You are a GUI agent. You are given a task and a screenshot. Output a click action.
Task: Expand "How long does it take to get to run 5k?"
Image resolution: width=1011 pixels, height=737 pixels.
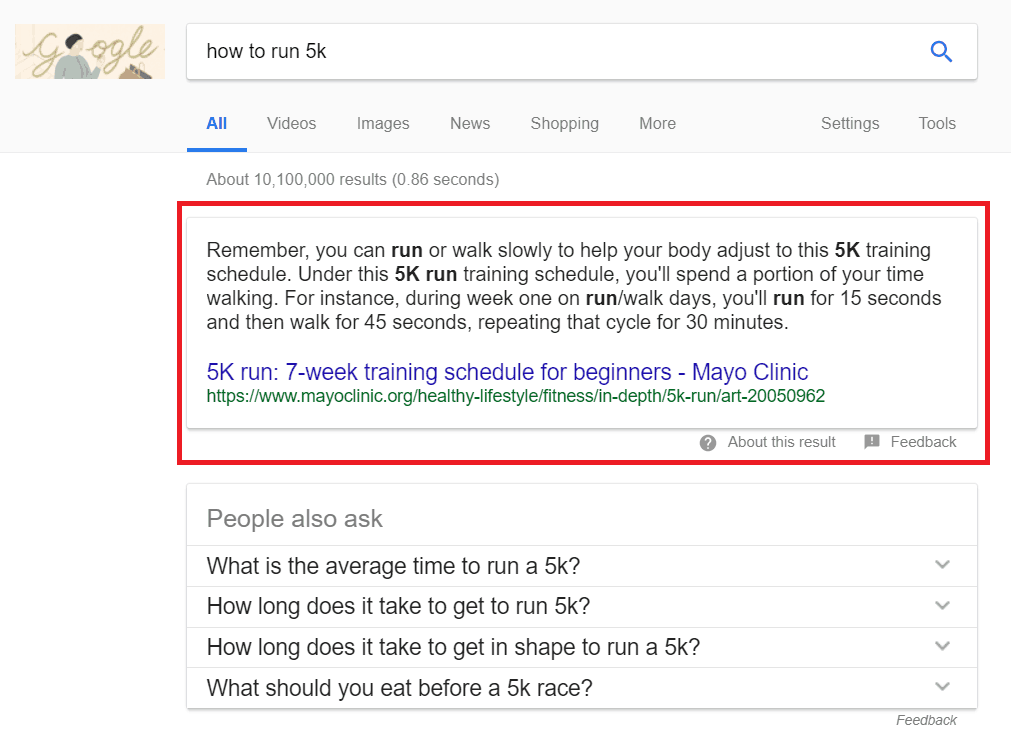pos(941,606)
